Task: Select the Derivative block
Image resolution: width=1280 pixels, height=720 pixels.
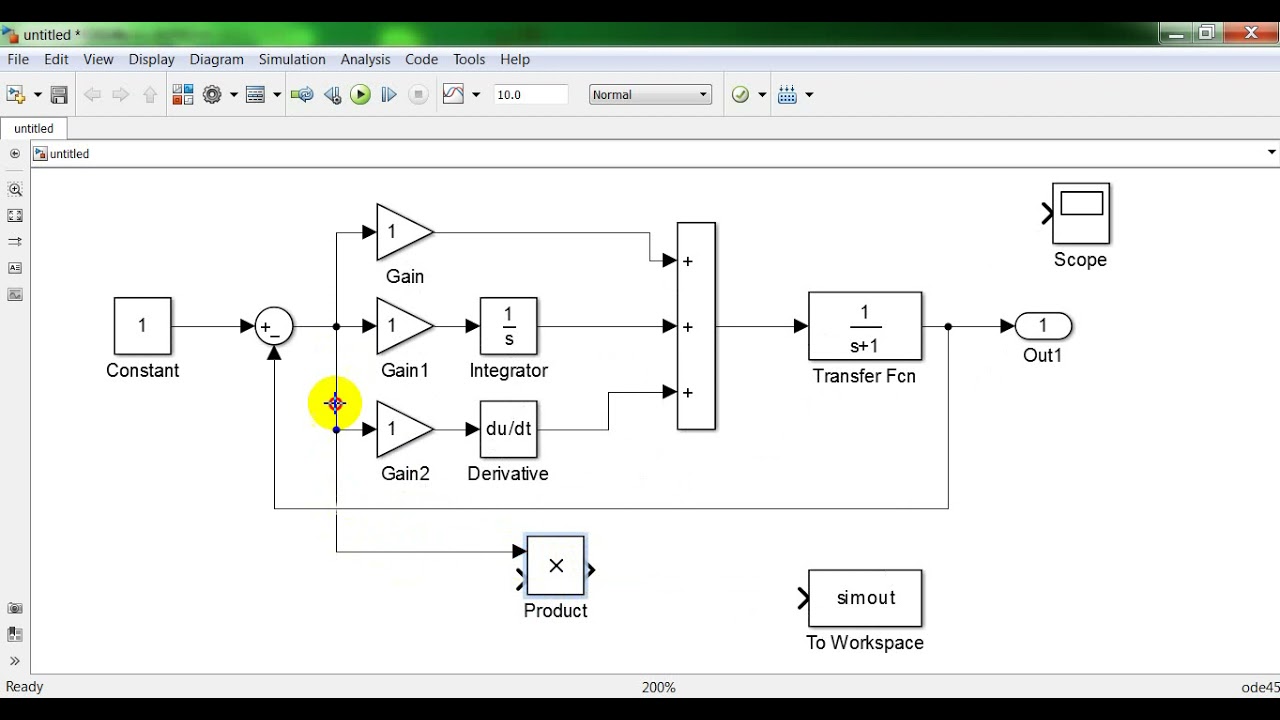Action: point(509,429)
